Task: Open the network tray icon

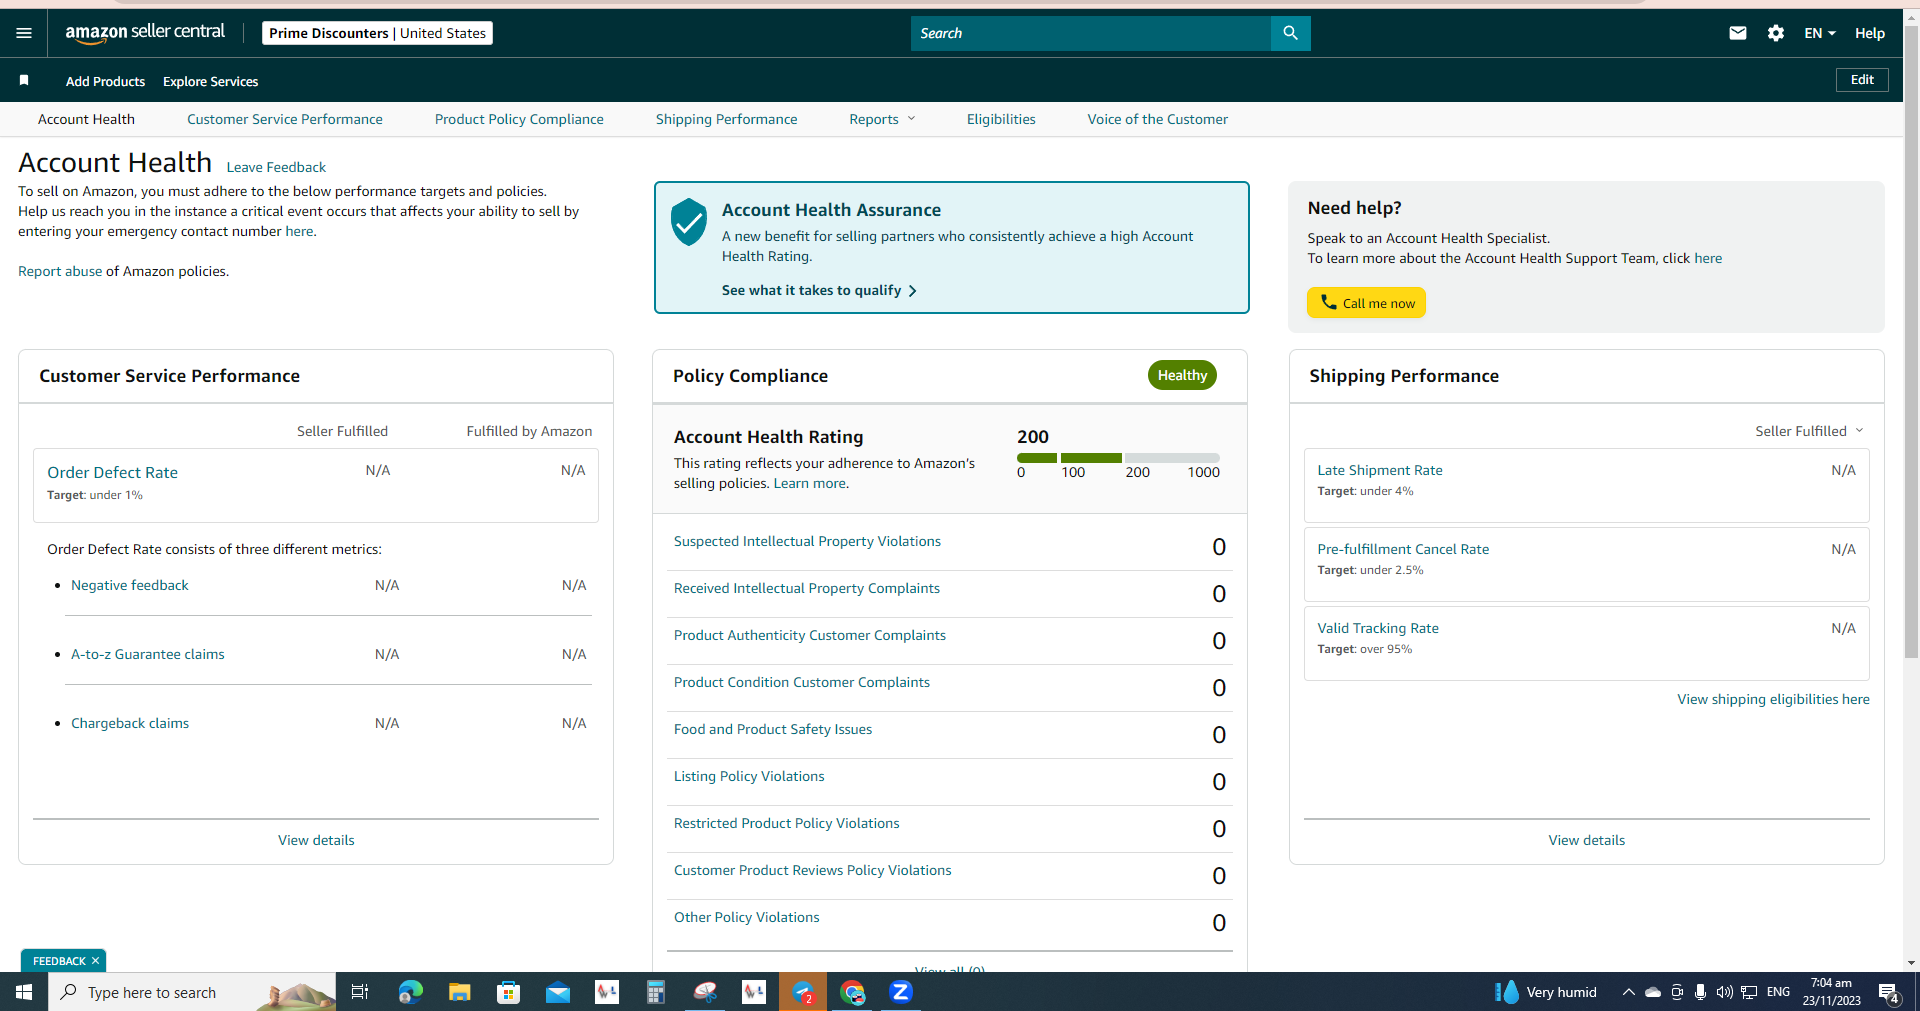Action: point(1749,992)
